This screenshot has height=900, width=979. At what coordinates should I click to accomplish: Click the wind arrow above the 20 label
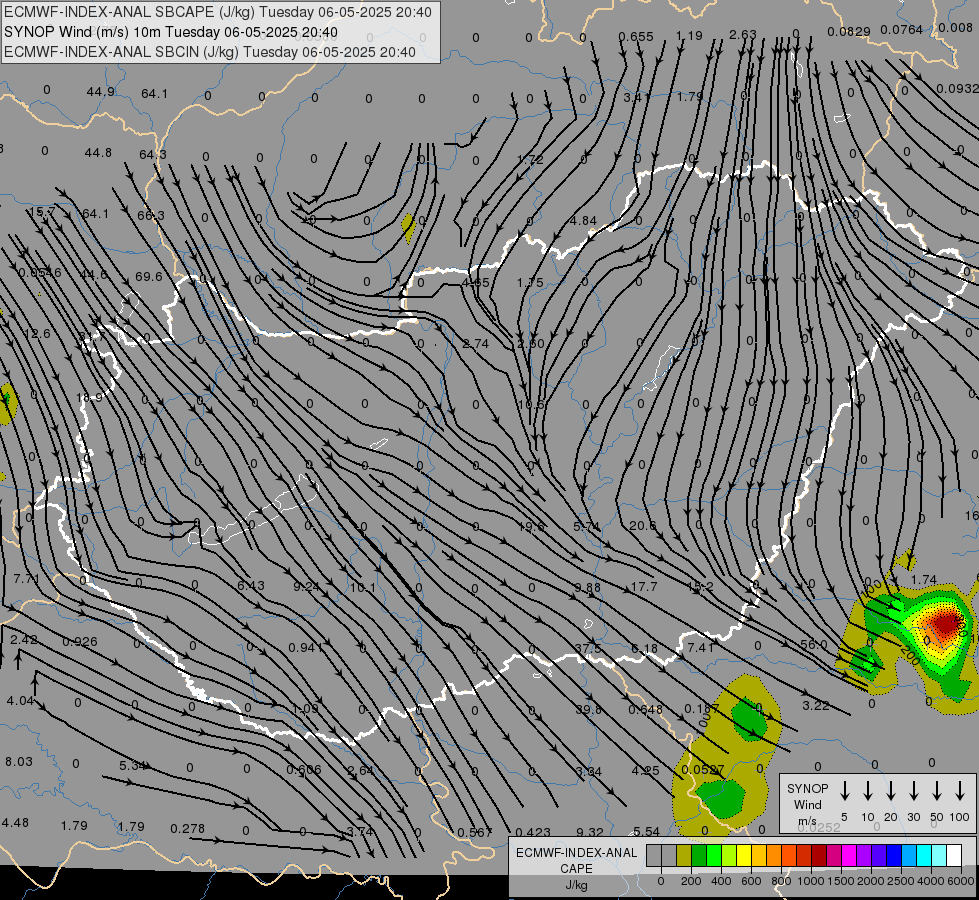tap(891, 791)
